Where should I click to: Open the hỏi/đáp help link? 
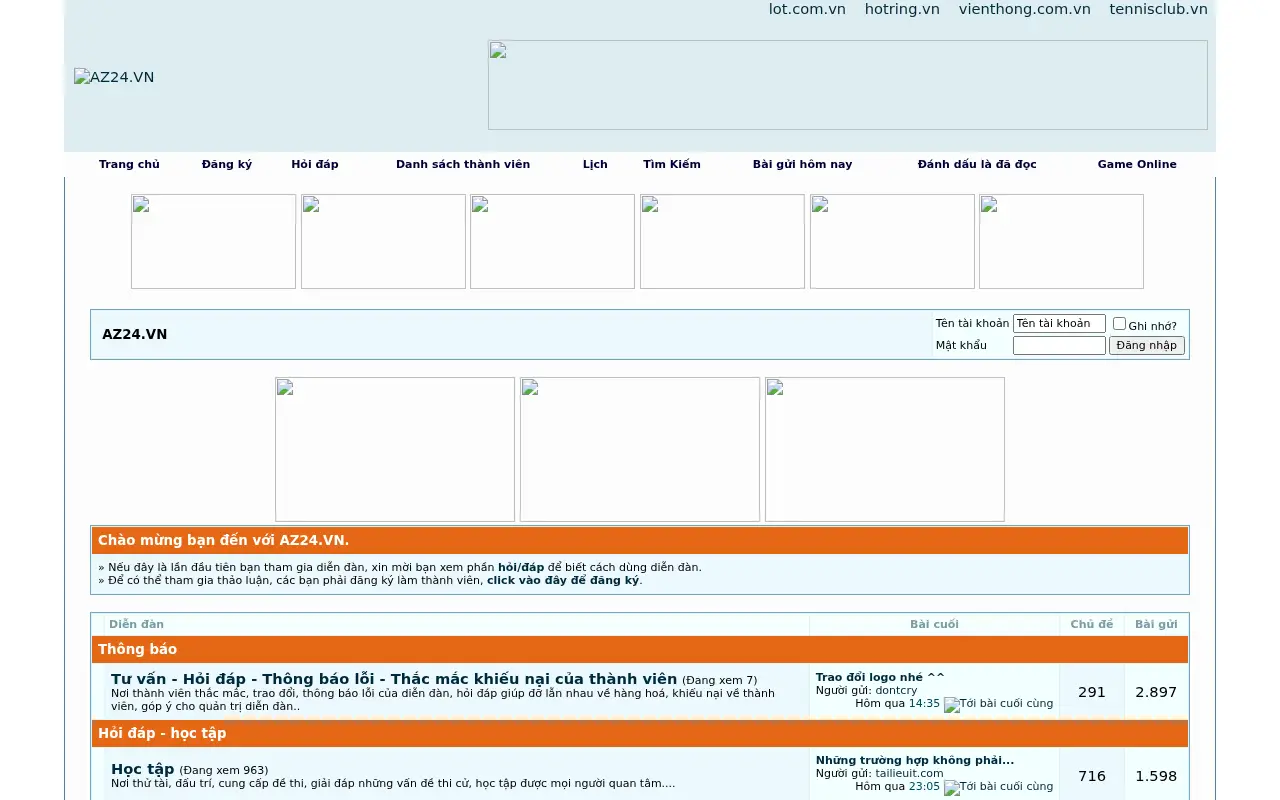point(521,567)
